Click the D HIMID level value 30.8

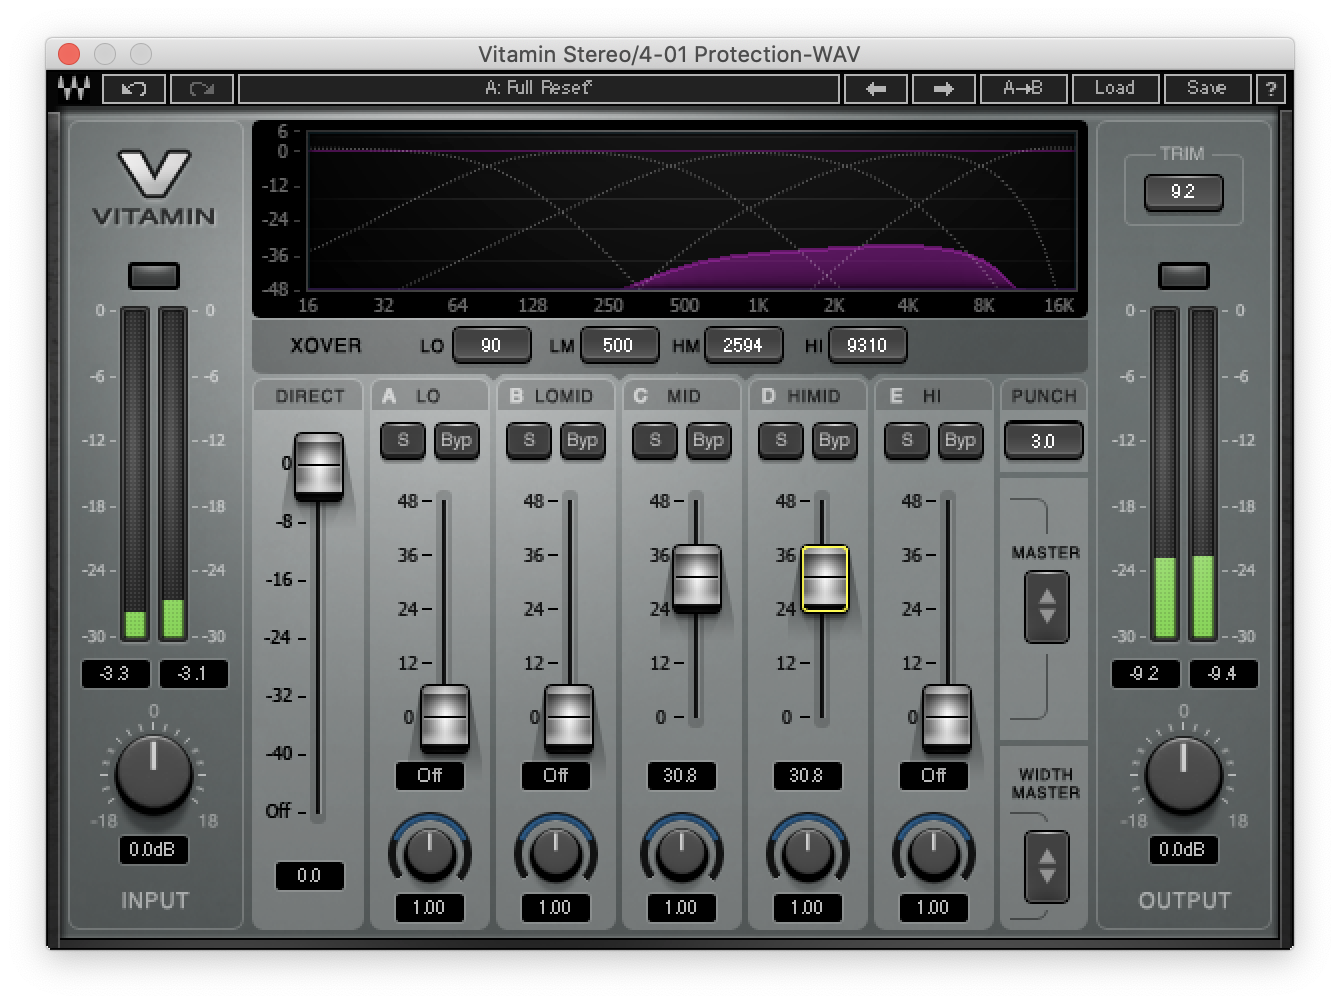pos(807,776)
